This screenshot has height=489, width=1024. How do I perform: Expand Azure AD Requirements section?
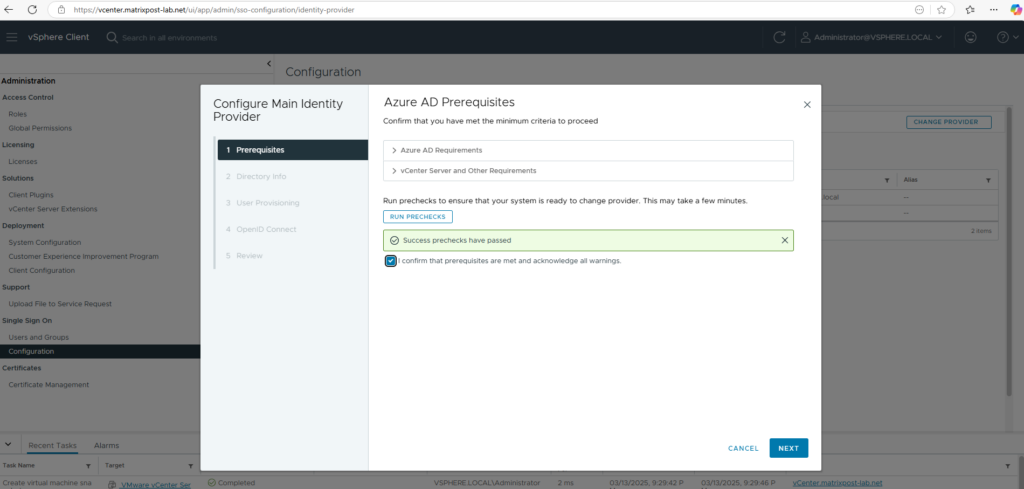coord(441,150)
